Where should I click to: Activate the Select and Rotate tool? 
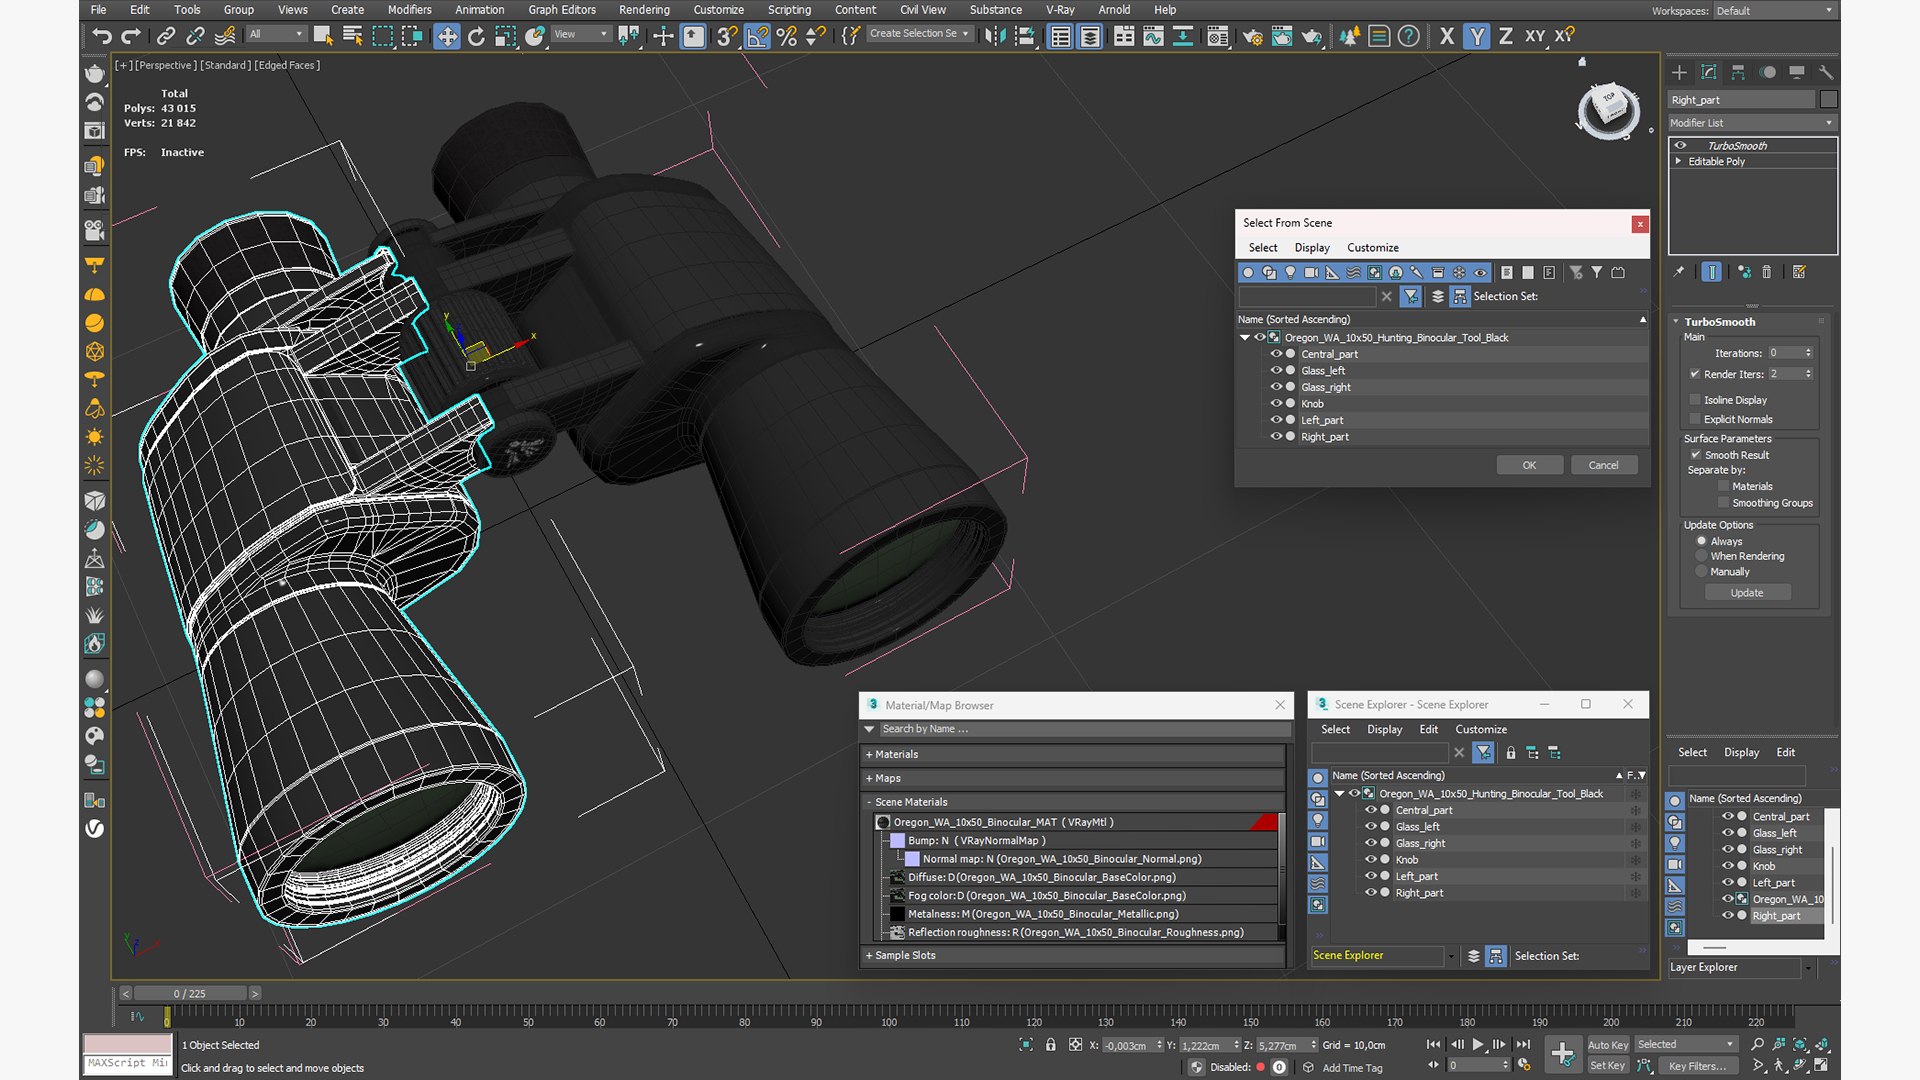(x=476, y=37)
